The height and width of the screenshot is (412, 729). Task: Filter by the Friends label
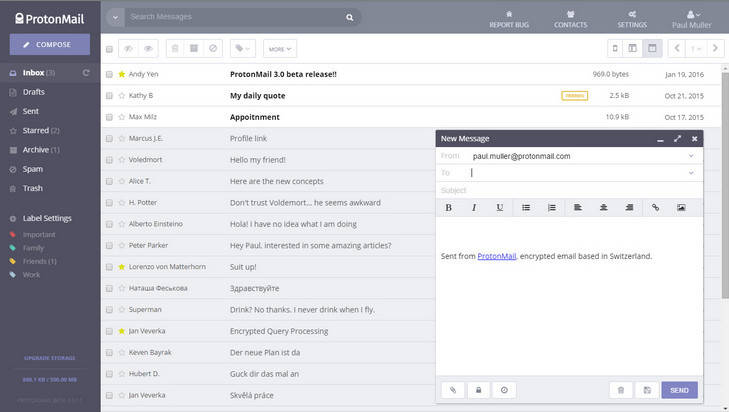tap(40, 261)
